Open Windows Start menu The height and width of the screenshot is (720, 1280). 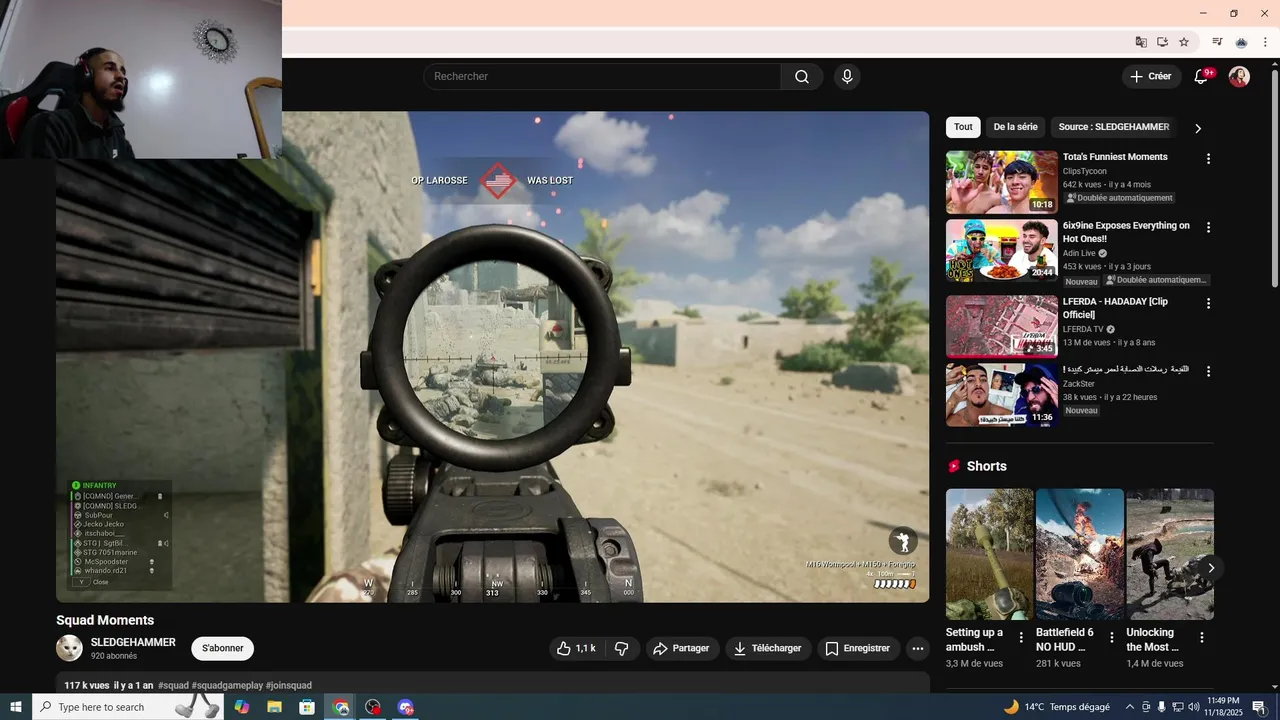click(x=16, y=707)
